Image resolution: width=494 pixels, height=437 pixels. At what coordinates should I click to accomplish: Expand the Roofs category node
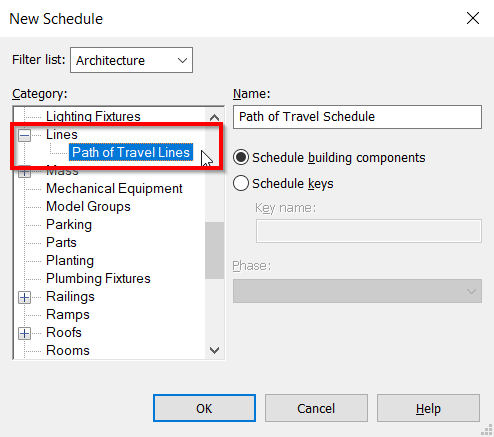24,333
